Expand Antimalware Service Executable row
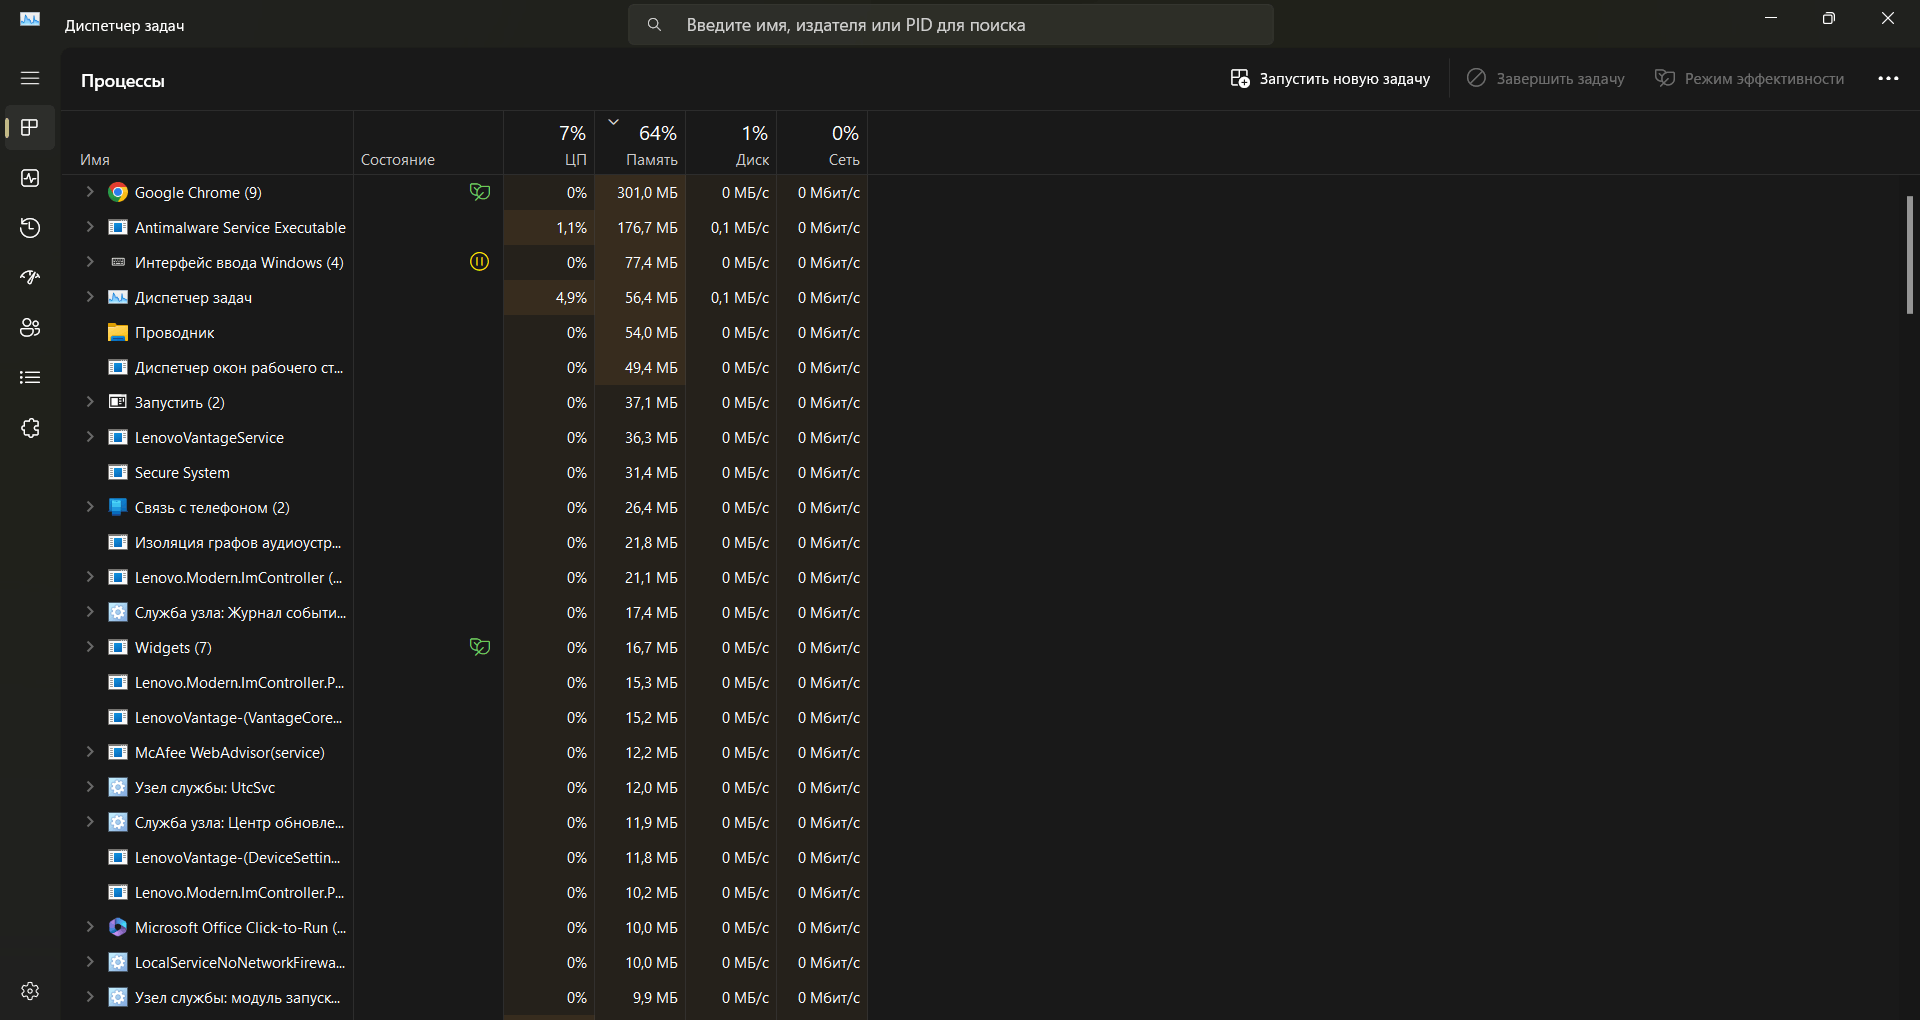Image resolution: width=1920 pixels, height=1020 pixels. point(90,227)
